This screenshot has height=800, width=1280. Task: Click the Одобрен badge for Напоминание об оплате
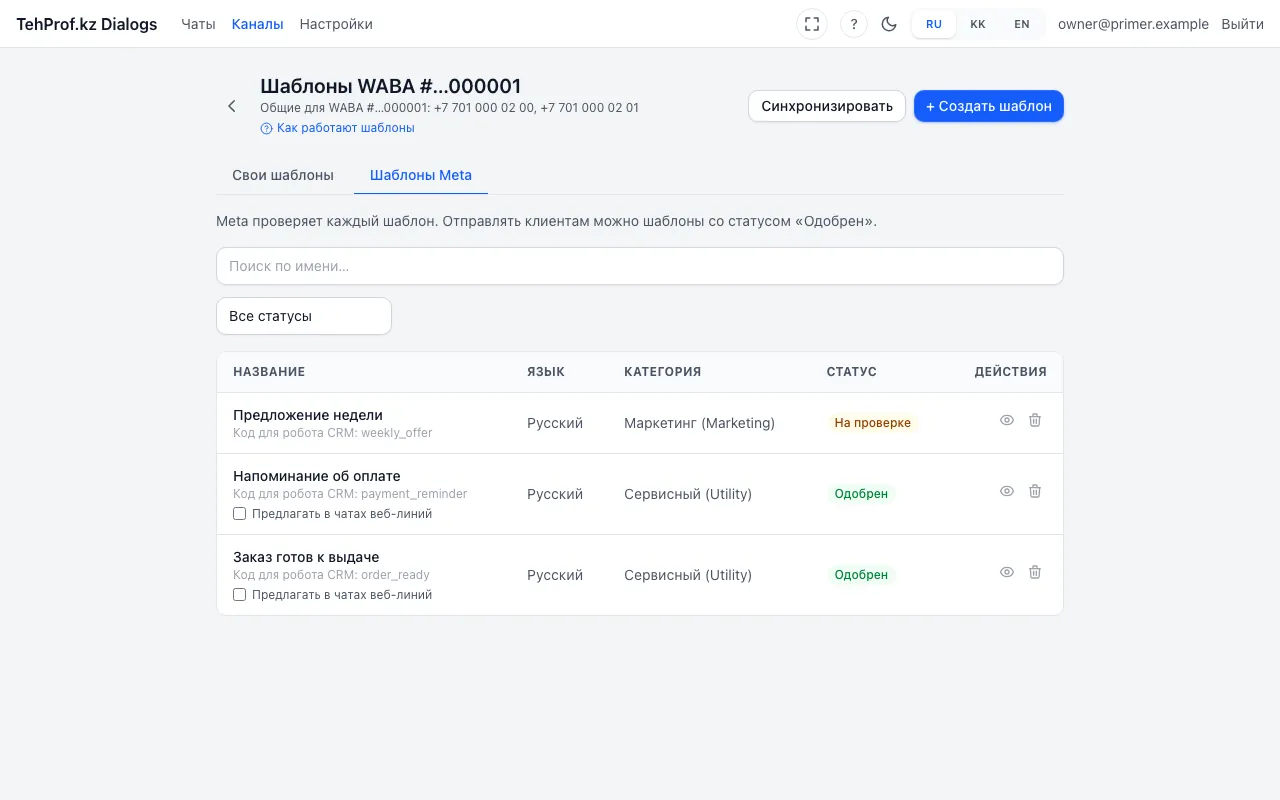tap(861, 494)
